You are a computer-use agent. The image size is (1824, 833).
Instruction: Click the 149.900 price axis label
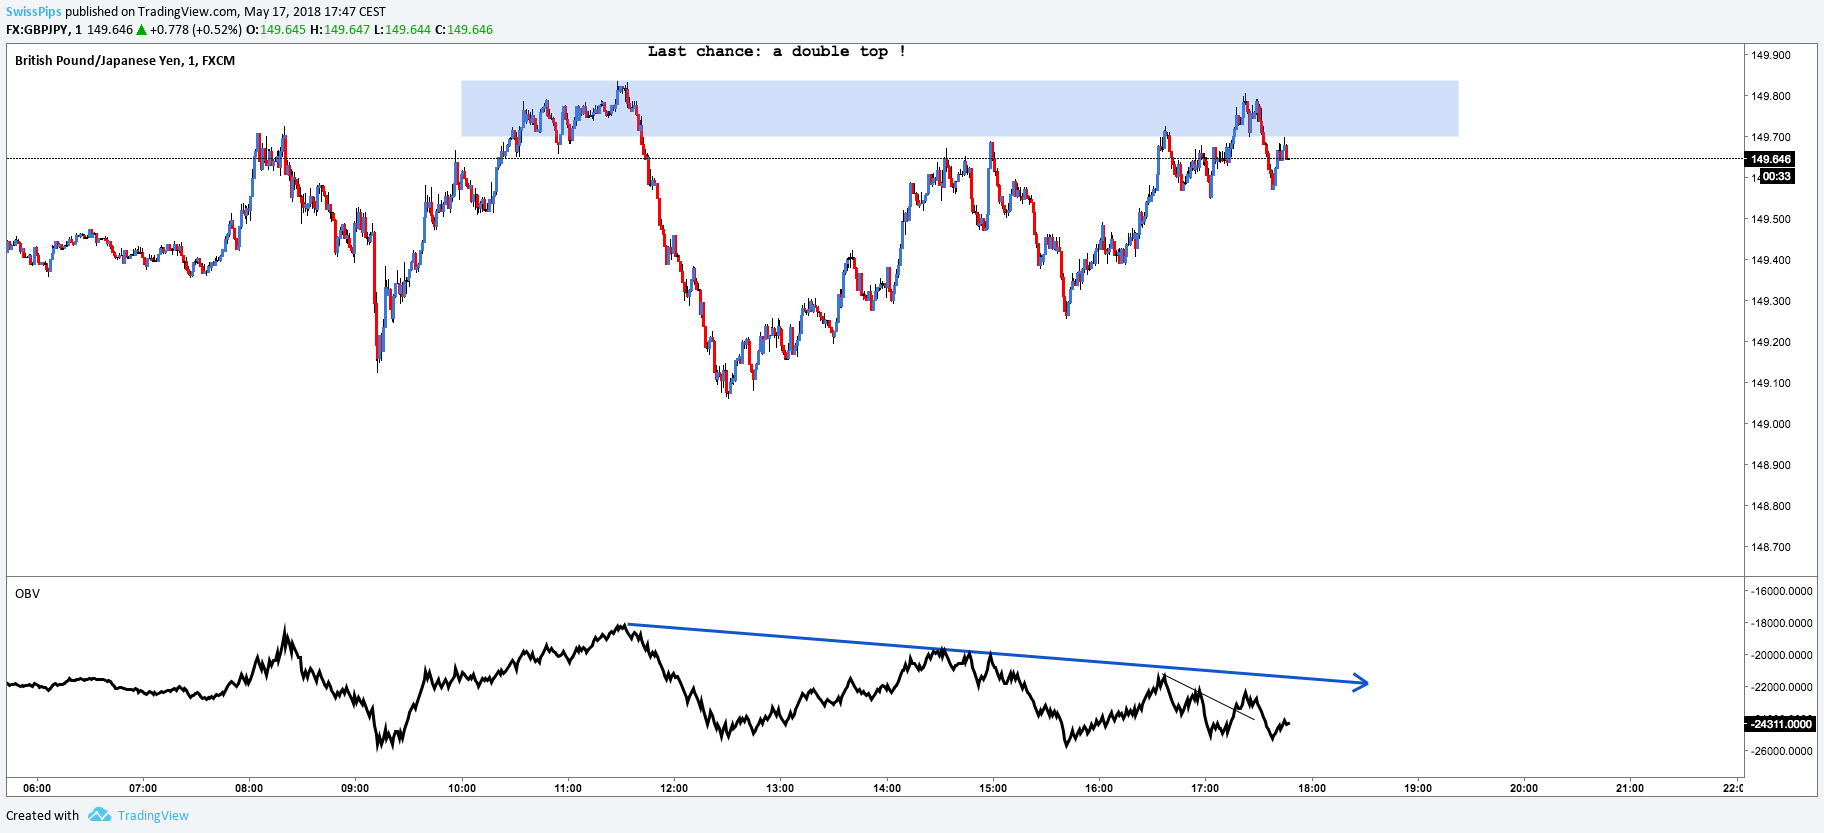coord(1770,55)
